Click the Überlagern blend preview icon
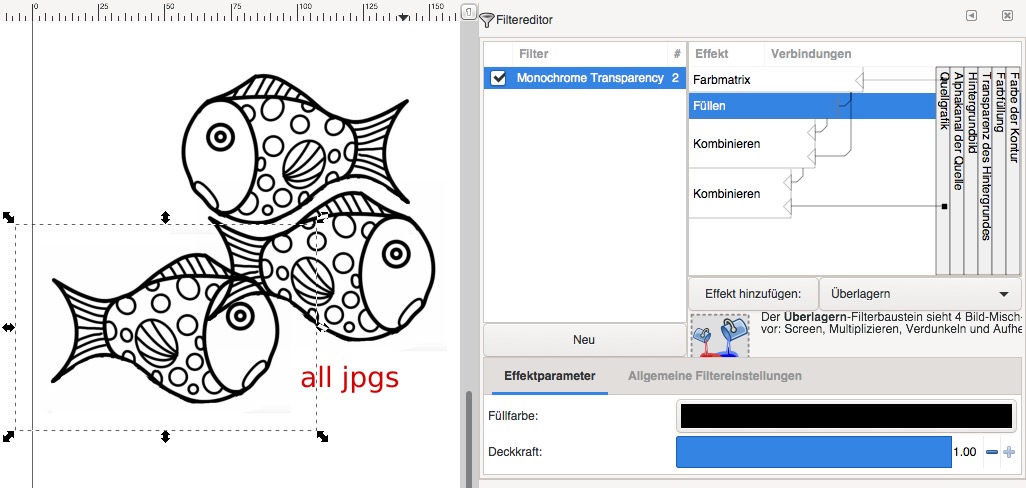Screen dimensions: 1026x488 click(x=718, y=338)
